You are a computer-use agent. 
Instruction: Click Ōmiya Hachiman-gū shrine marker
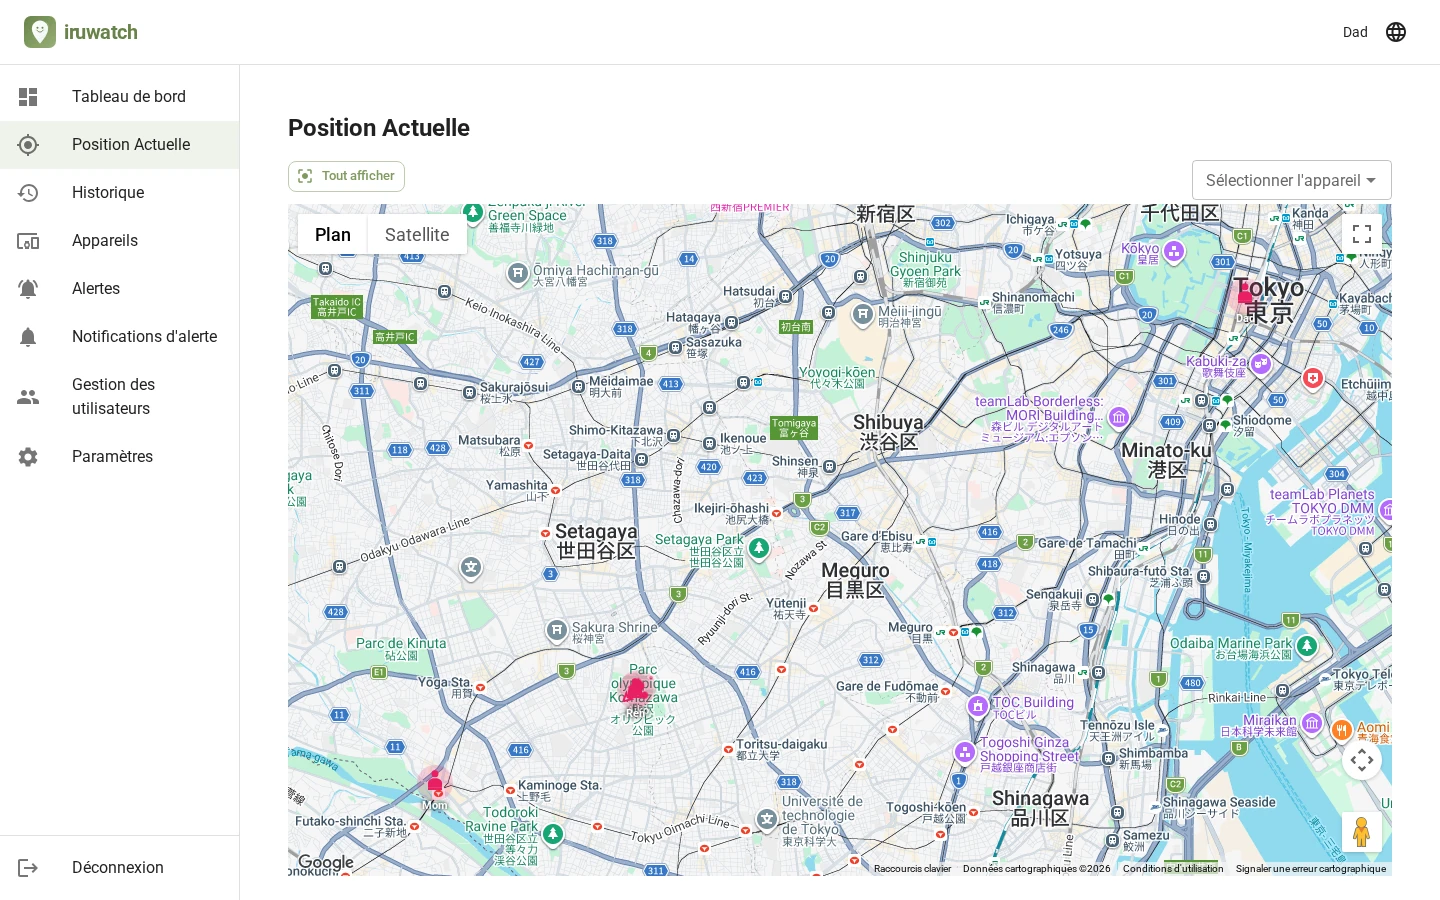(517, 273)
